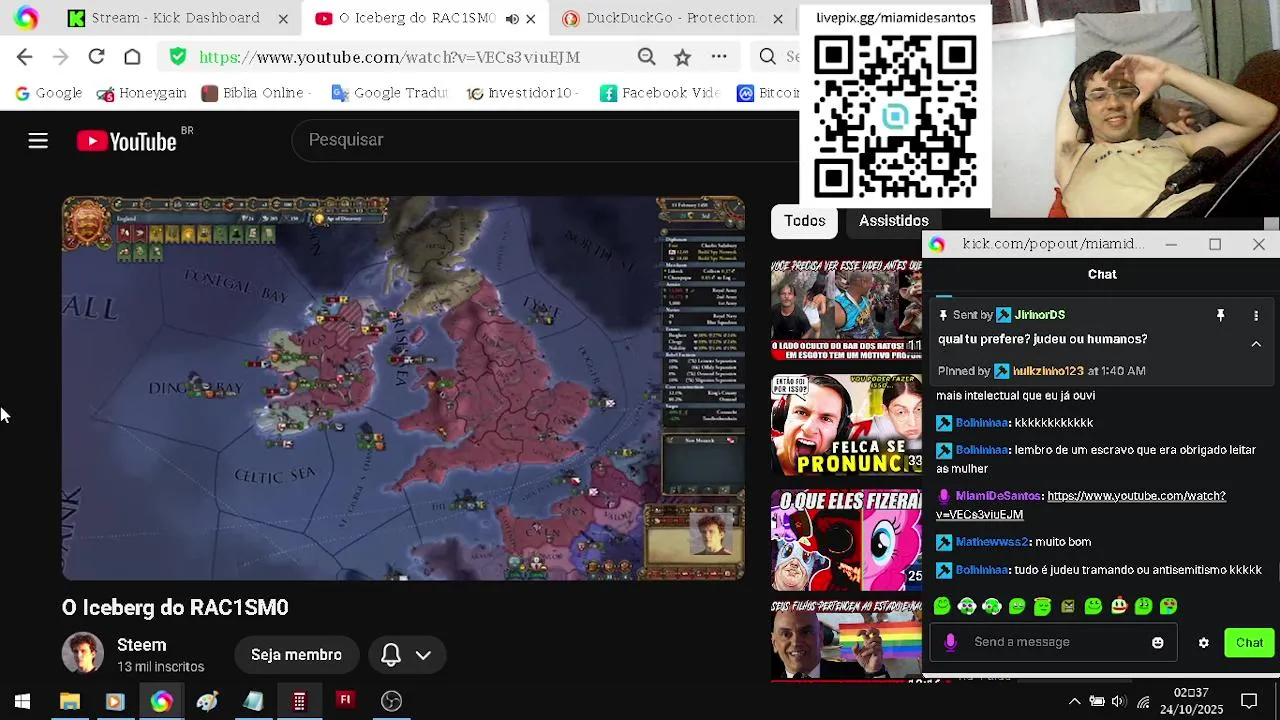1280x720 pixels.
Task: Open volume control in system tray
Action: 1119,701
